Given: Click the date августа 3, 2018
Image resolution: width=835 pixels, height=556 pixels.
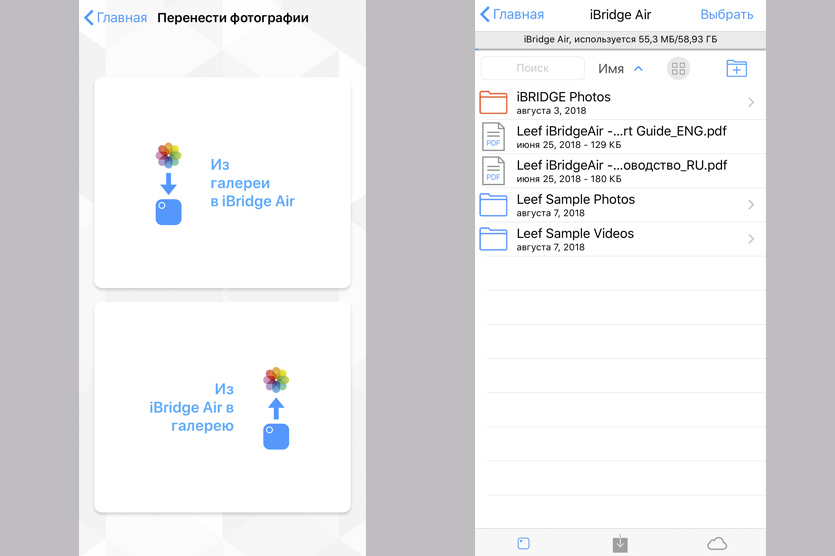Looking at the screenshot, I should [x=551, y=111].
